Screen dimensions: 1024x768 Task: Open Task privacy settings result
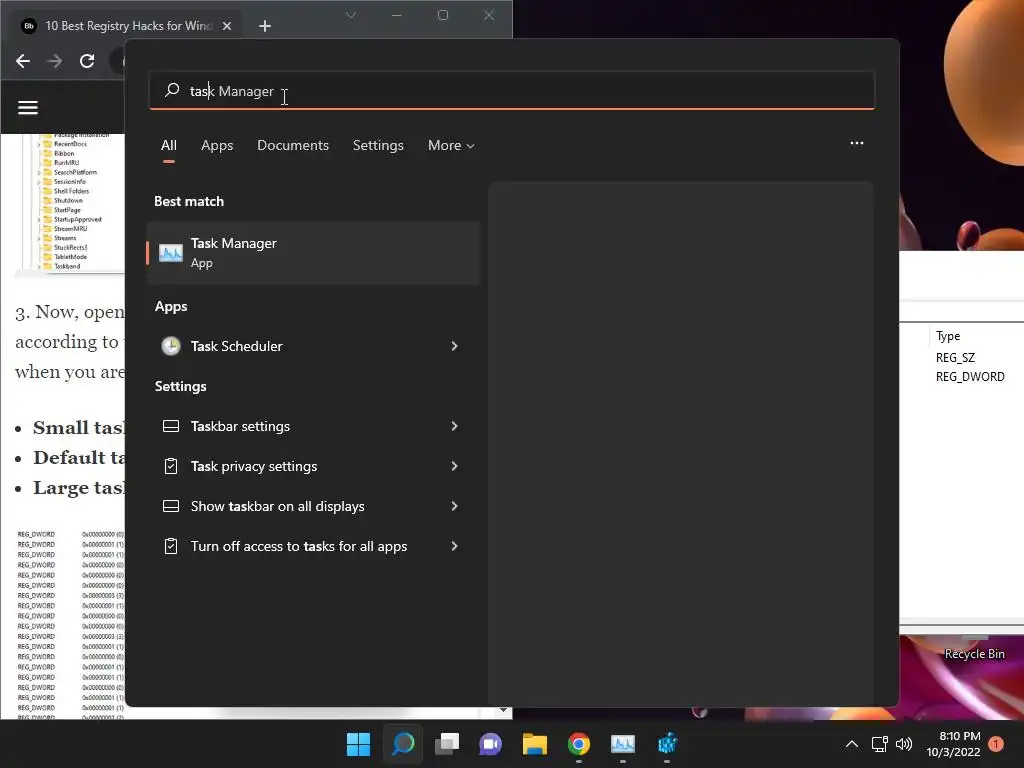pyautogui.click(x=313, y=466)
